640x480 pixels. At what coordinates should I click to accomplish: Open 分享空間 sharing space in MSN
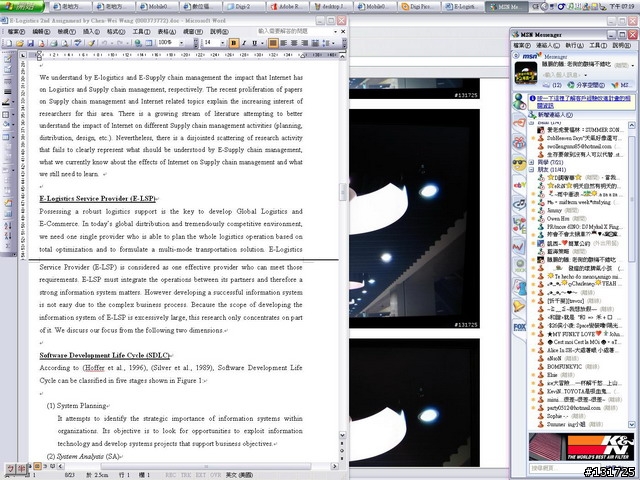(586, 85)
